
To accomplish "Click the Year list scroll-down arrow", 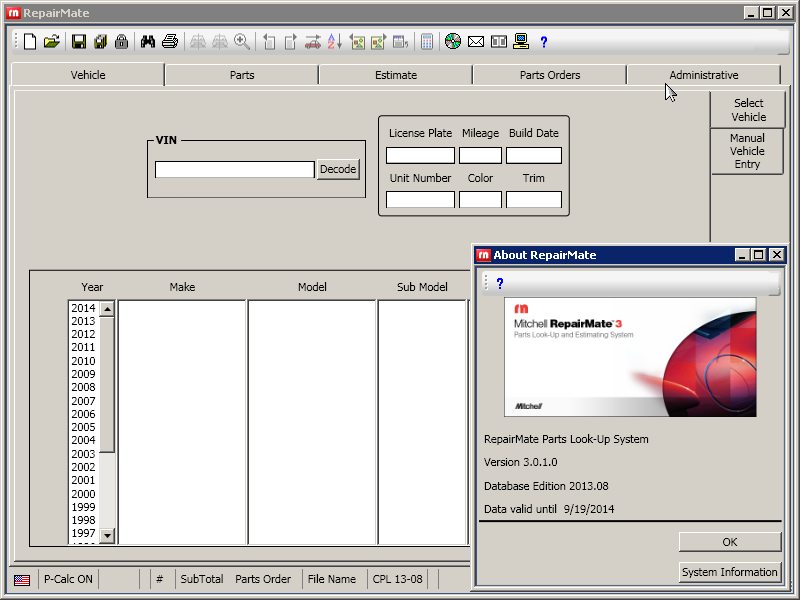I will [107, 536].
